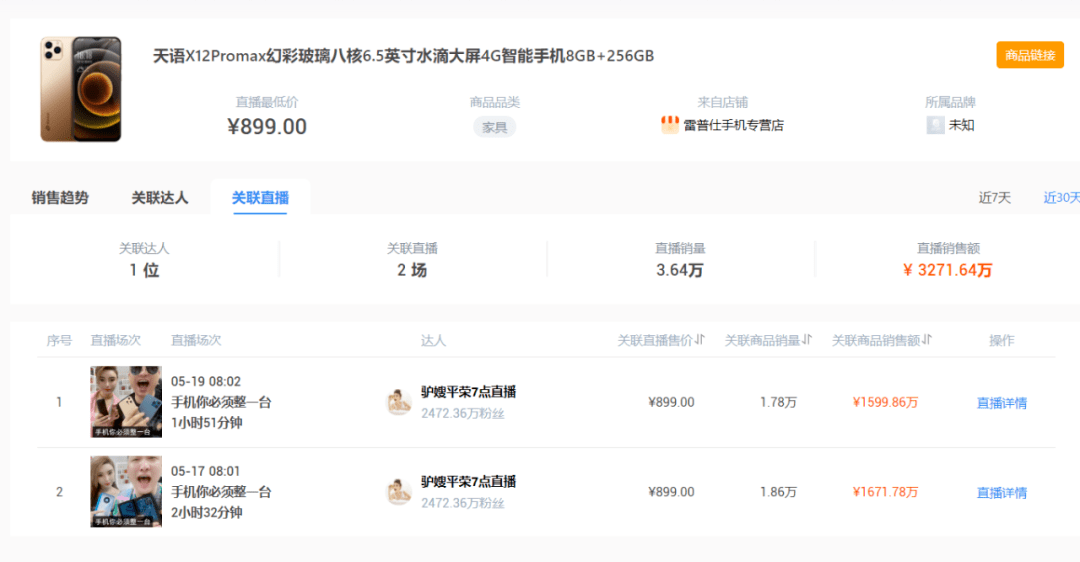Open the 05-19 livestream thumbnail
1080x562 pixels.
[x=126, y=402]
